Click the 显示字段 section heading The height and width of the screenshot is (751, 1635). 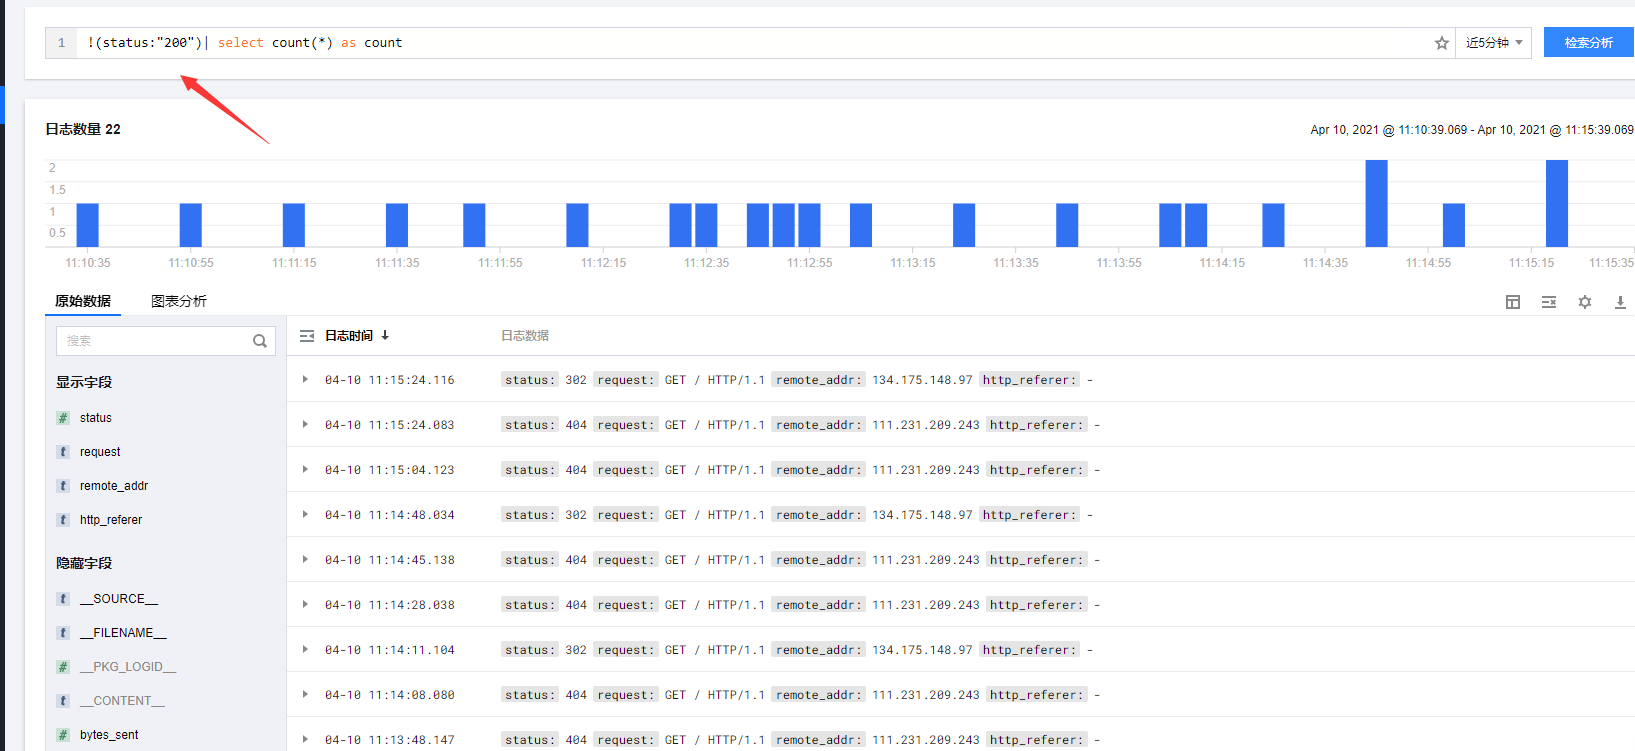click(x=84, y=382)
